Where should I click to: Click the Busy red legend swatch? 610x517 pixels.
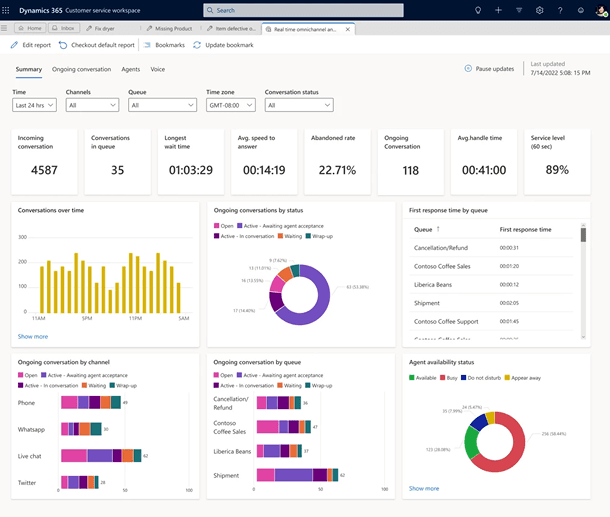(442, 378)
